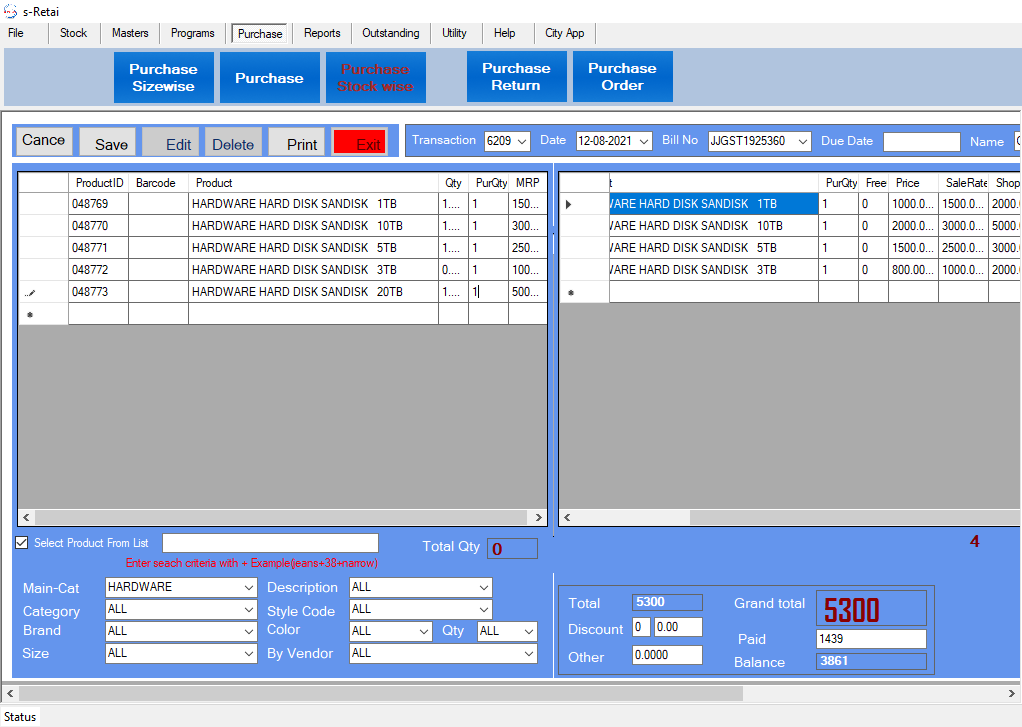Open the Purchase Order tile
This screenshot has height=727, width=1022.
(x=622, y=77)
